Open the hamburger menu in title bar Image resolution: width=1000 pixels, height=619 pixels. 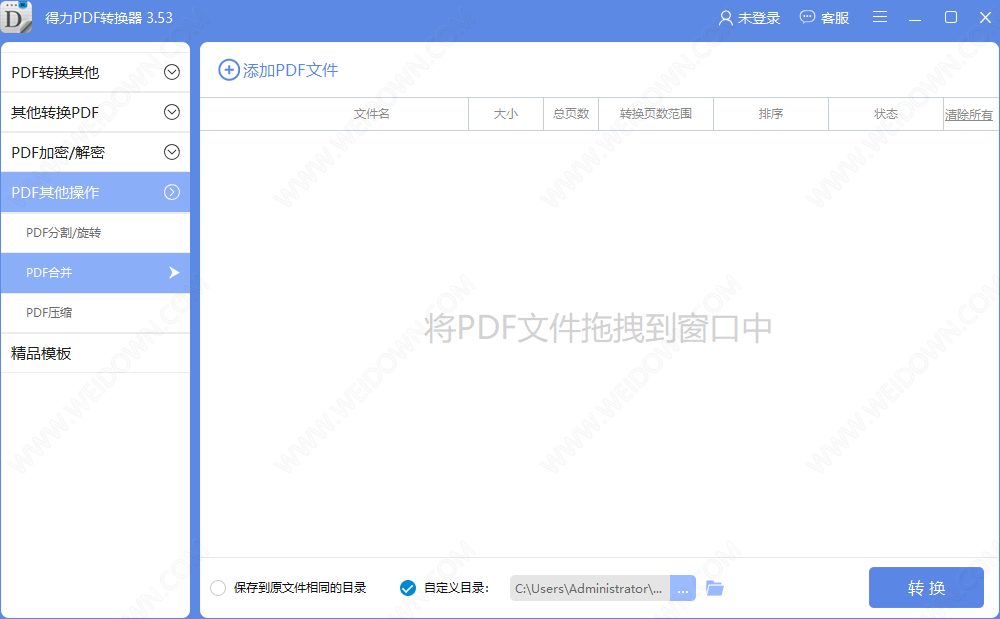click(879, 17)
